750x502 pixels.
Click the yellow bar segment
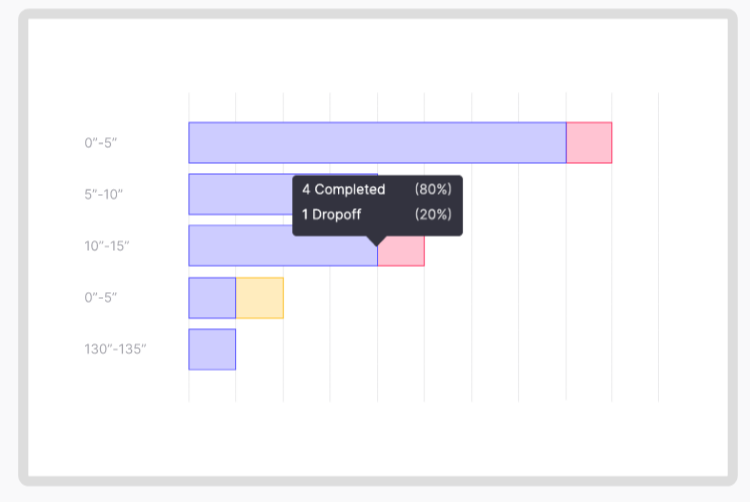(x=260, y=298)
